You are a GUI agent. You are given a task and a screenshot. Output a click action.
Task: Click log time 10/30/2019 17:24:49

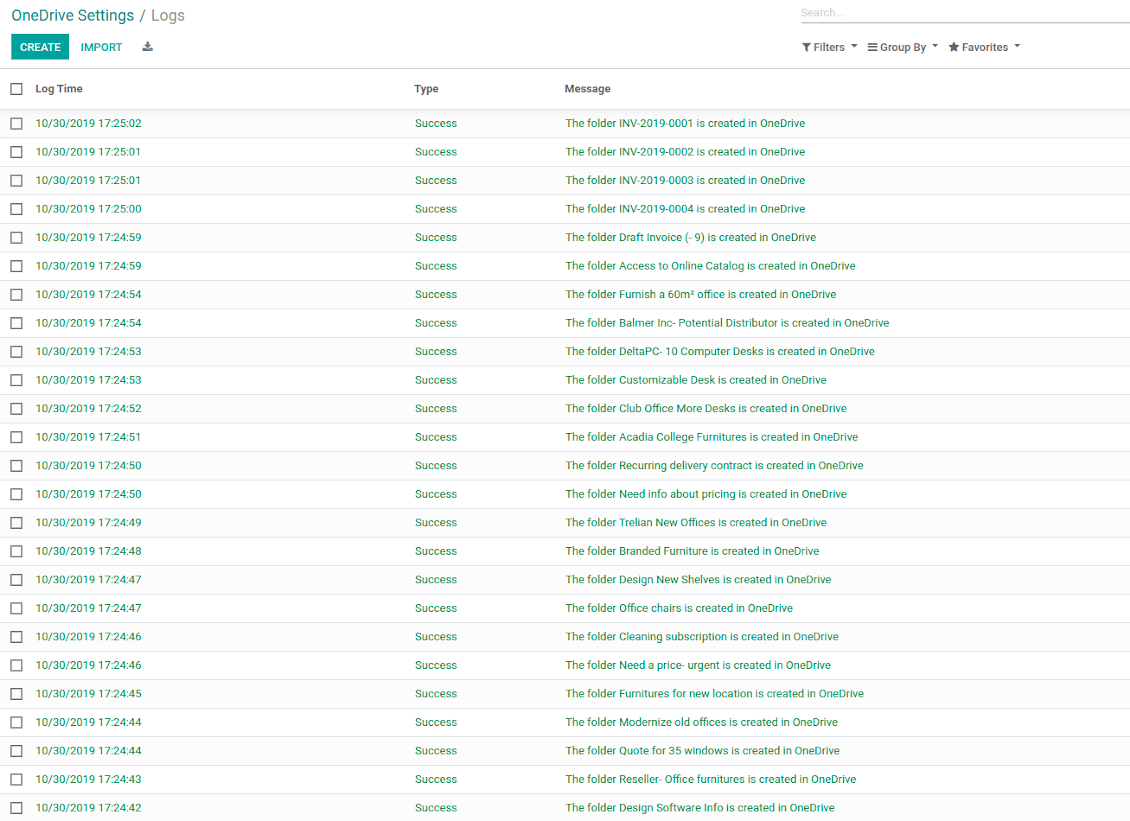coord(89,523)
